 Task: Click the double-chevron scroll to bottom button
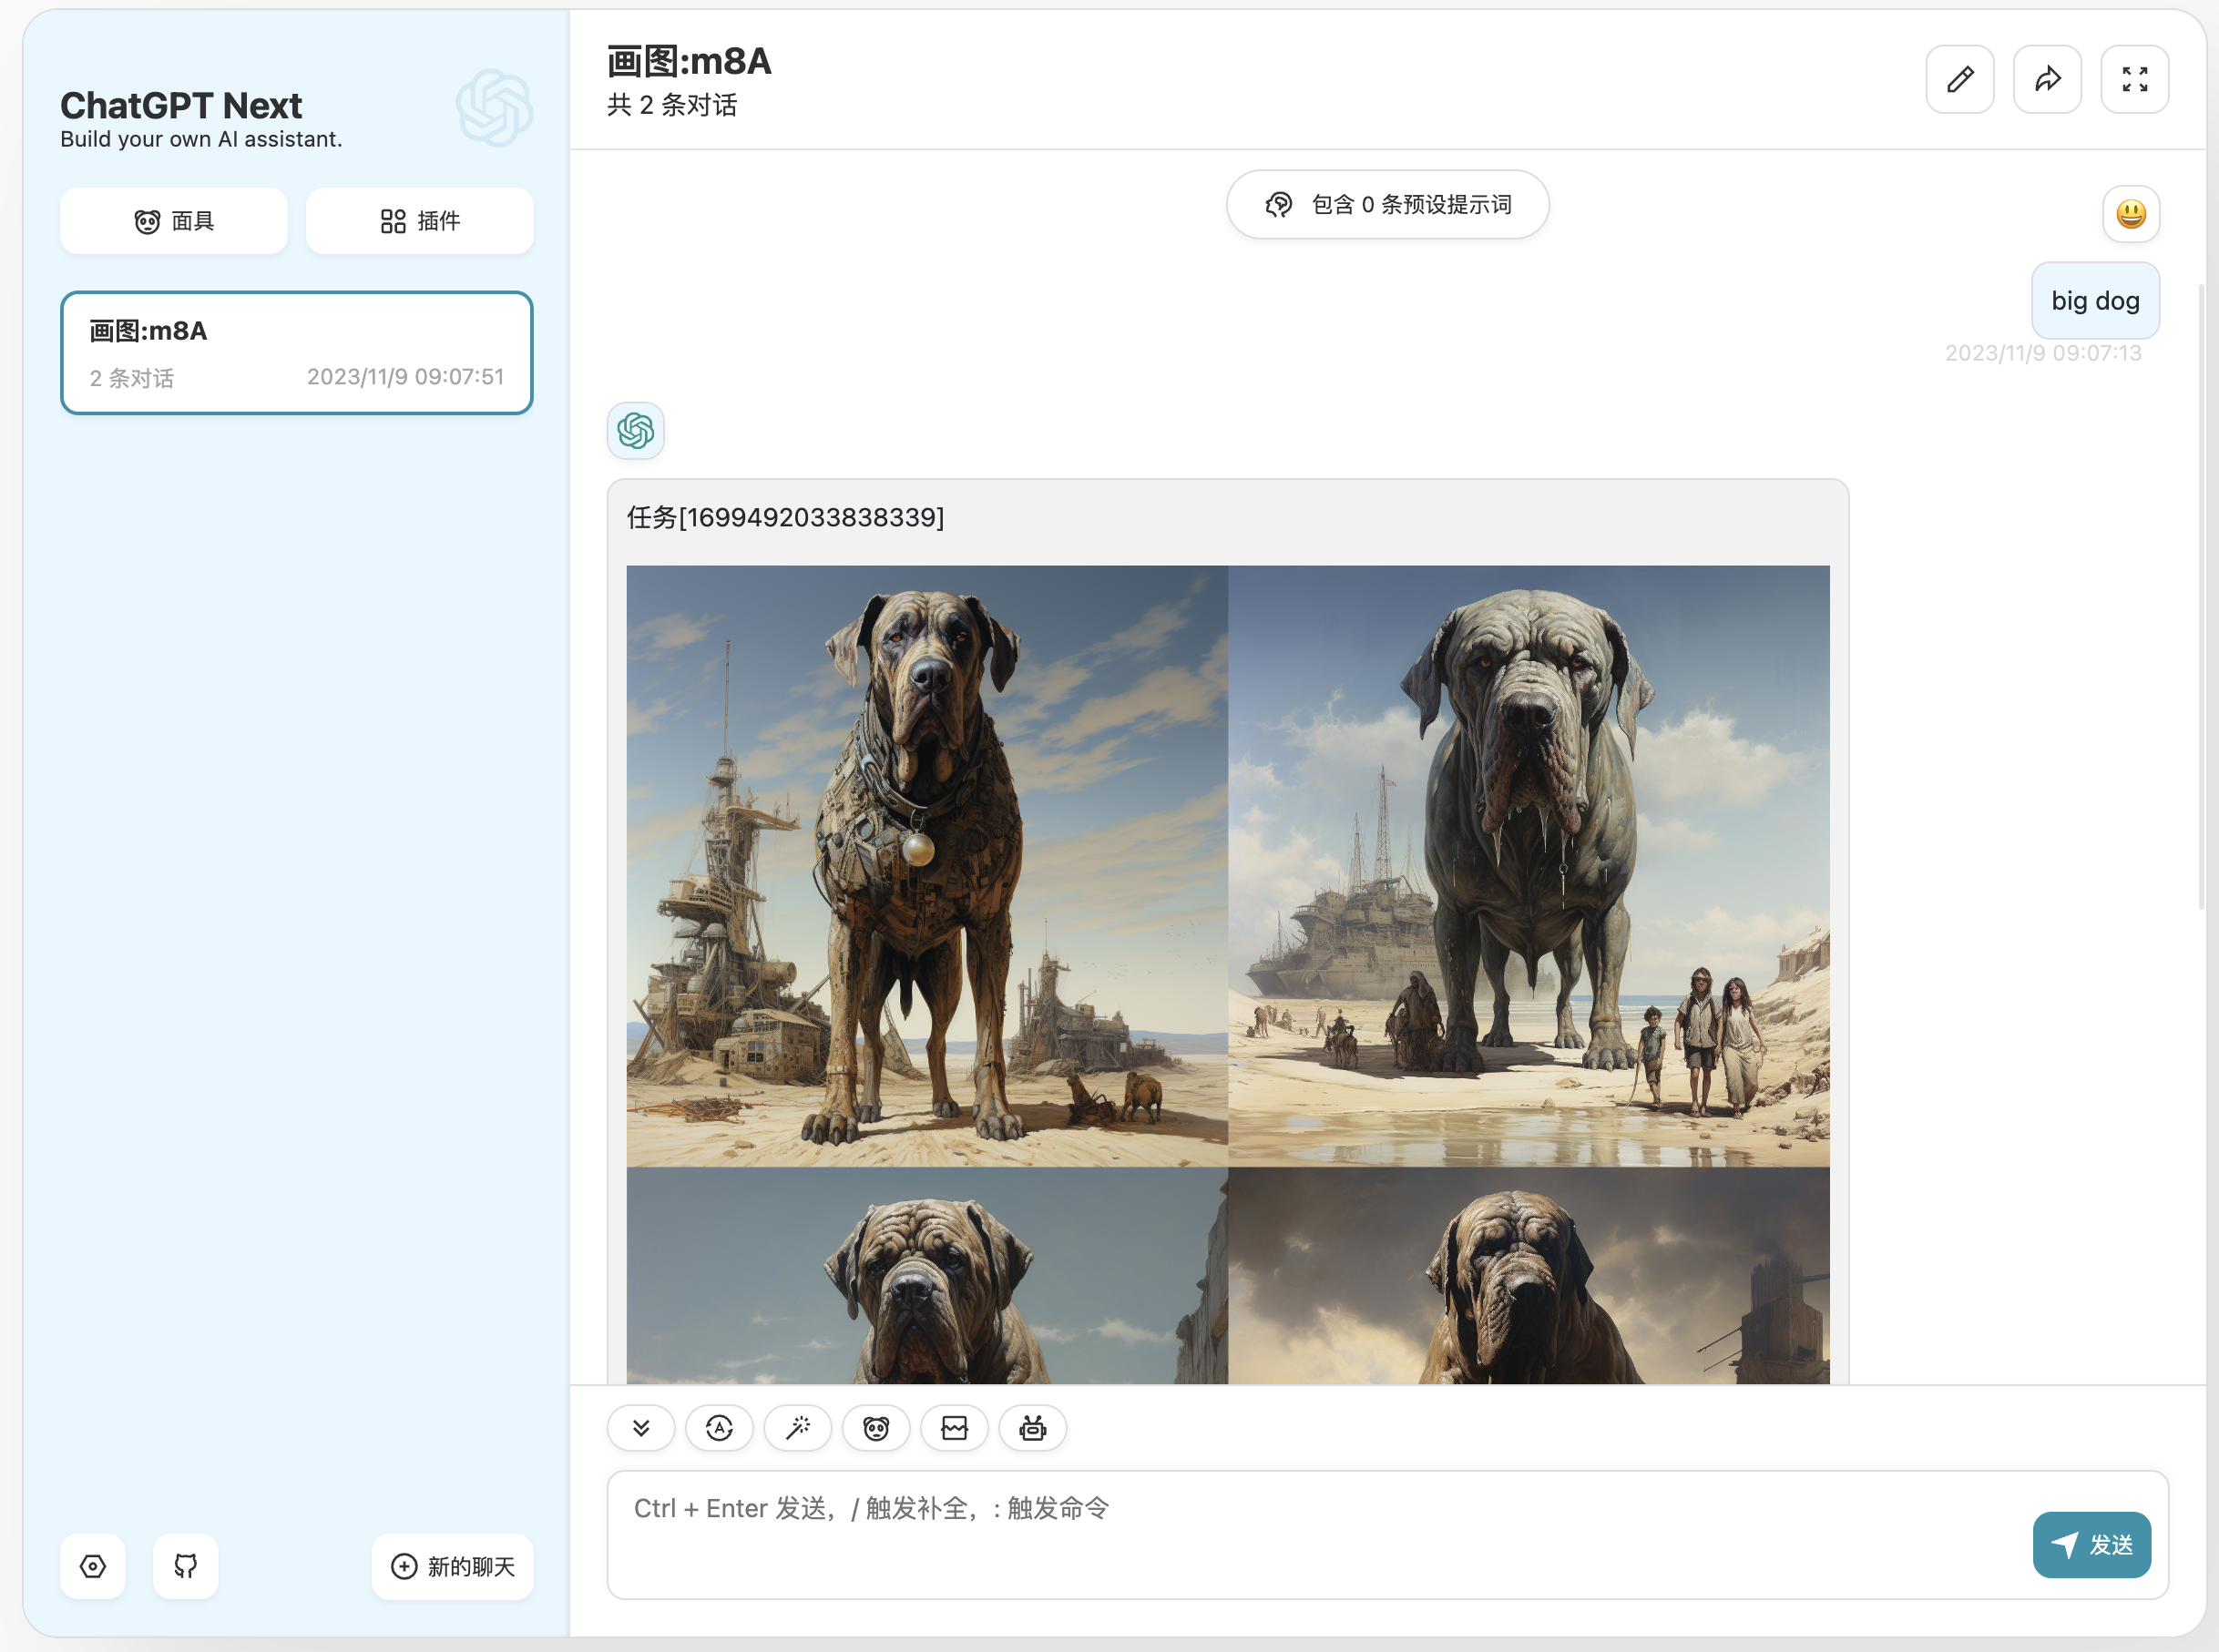641,1428
